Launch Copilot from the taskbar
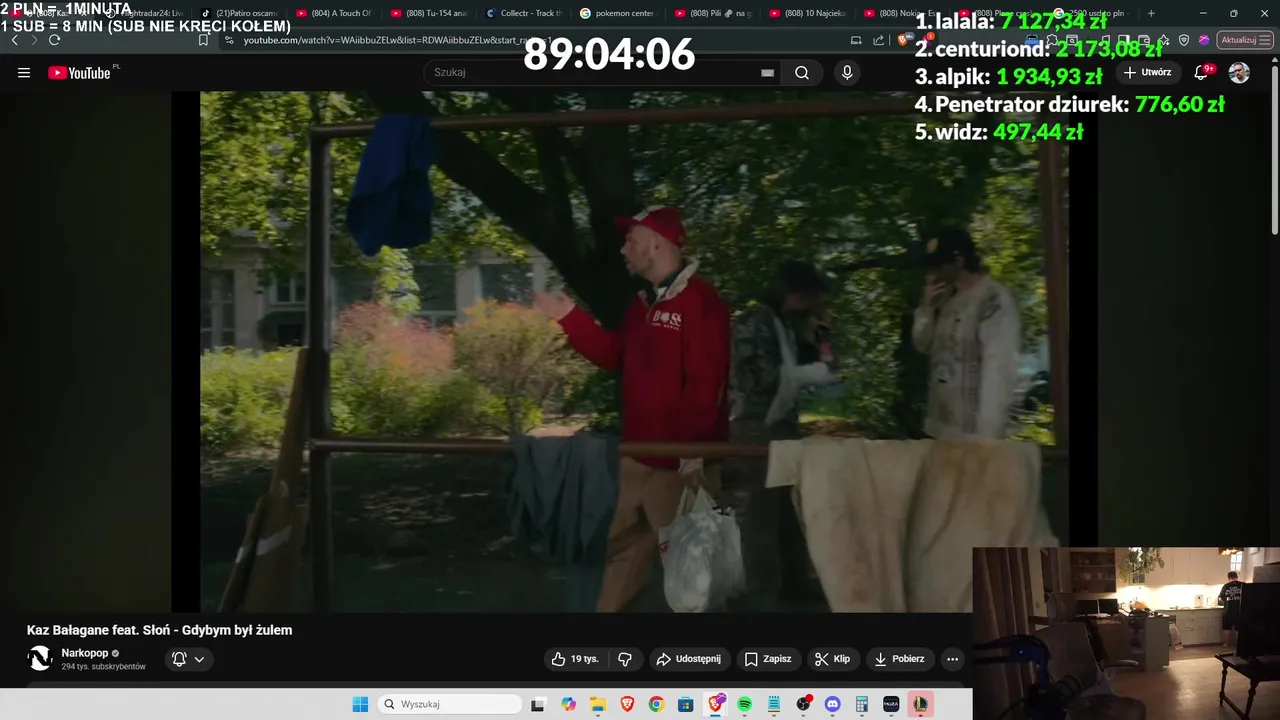 point(568,704)
